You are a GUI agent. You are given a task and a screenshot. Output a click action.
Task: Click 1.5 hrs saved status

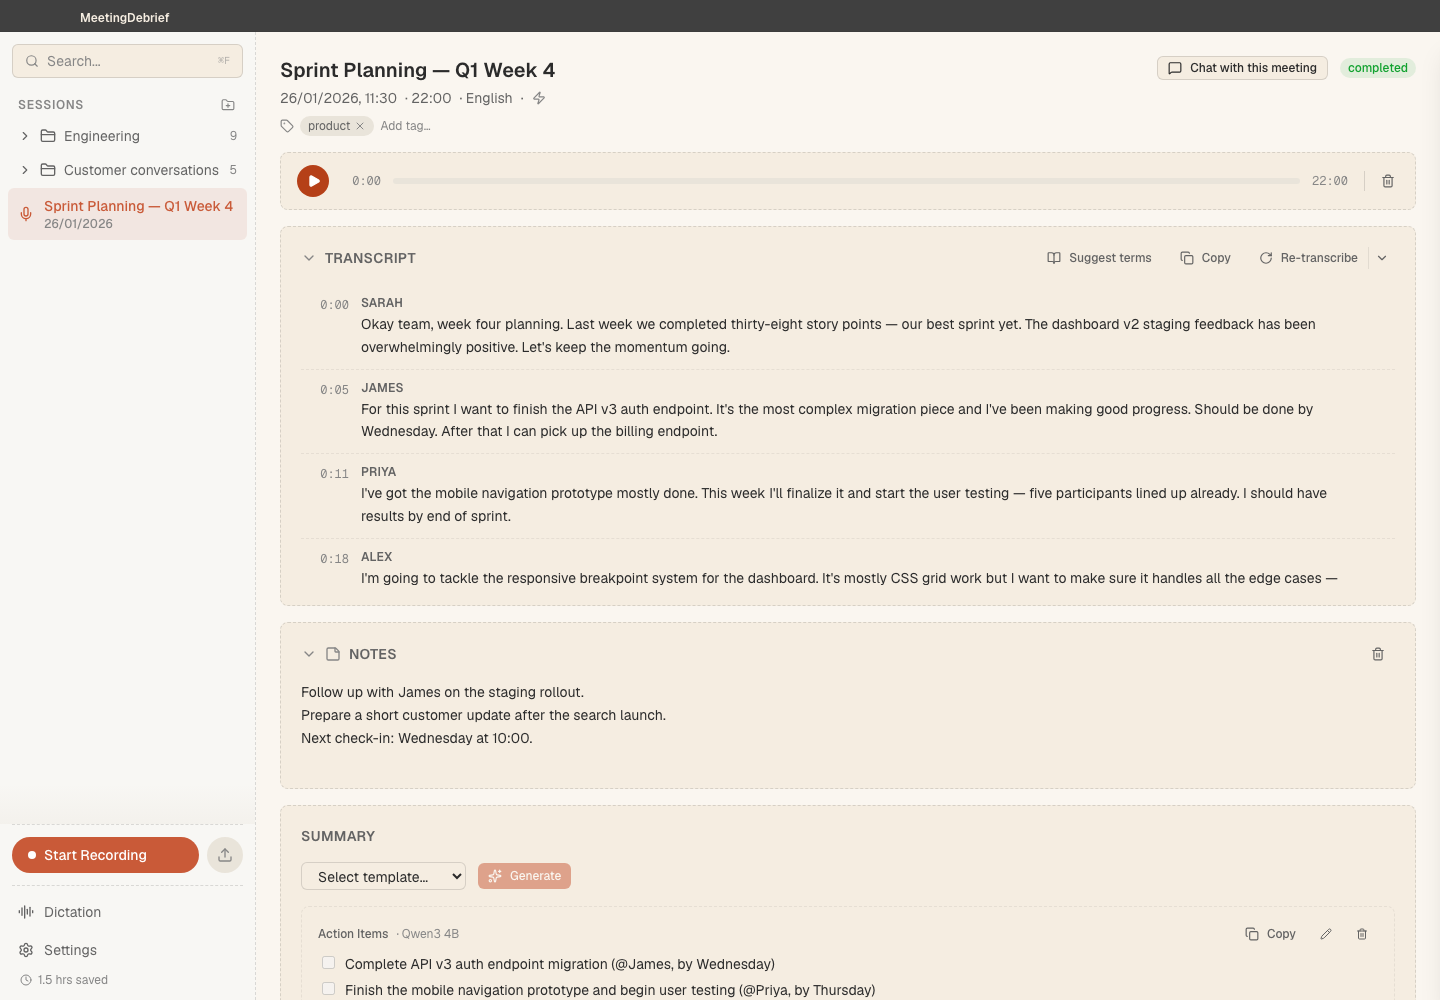pyautogui.click(x=64, y=980)
